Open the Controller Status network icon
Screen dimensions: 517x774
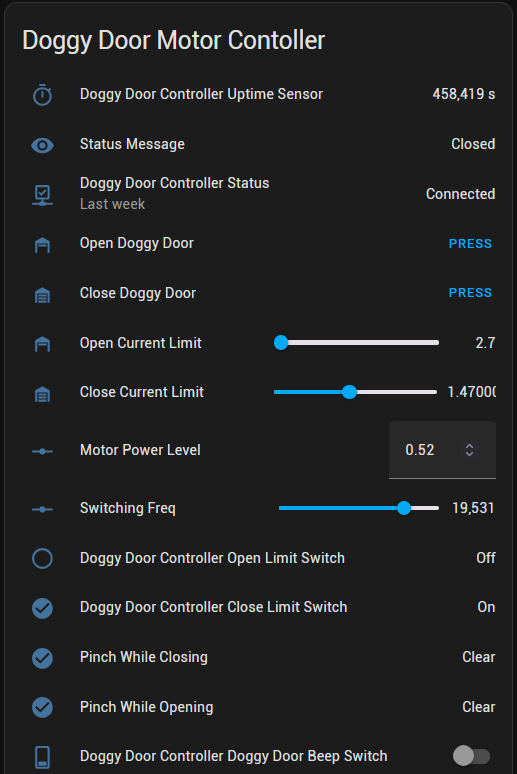pos(42,195)
